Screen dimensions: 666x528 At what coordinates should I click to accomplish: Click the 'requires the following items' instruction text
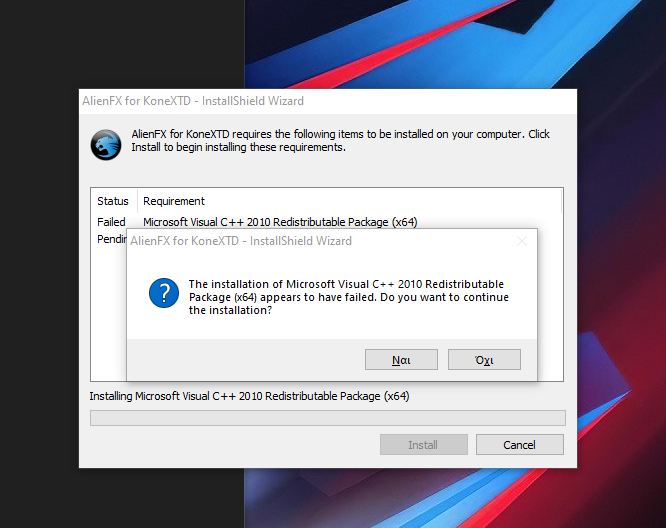[340, 141]
